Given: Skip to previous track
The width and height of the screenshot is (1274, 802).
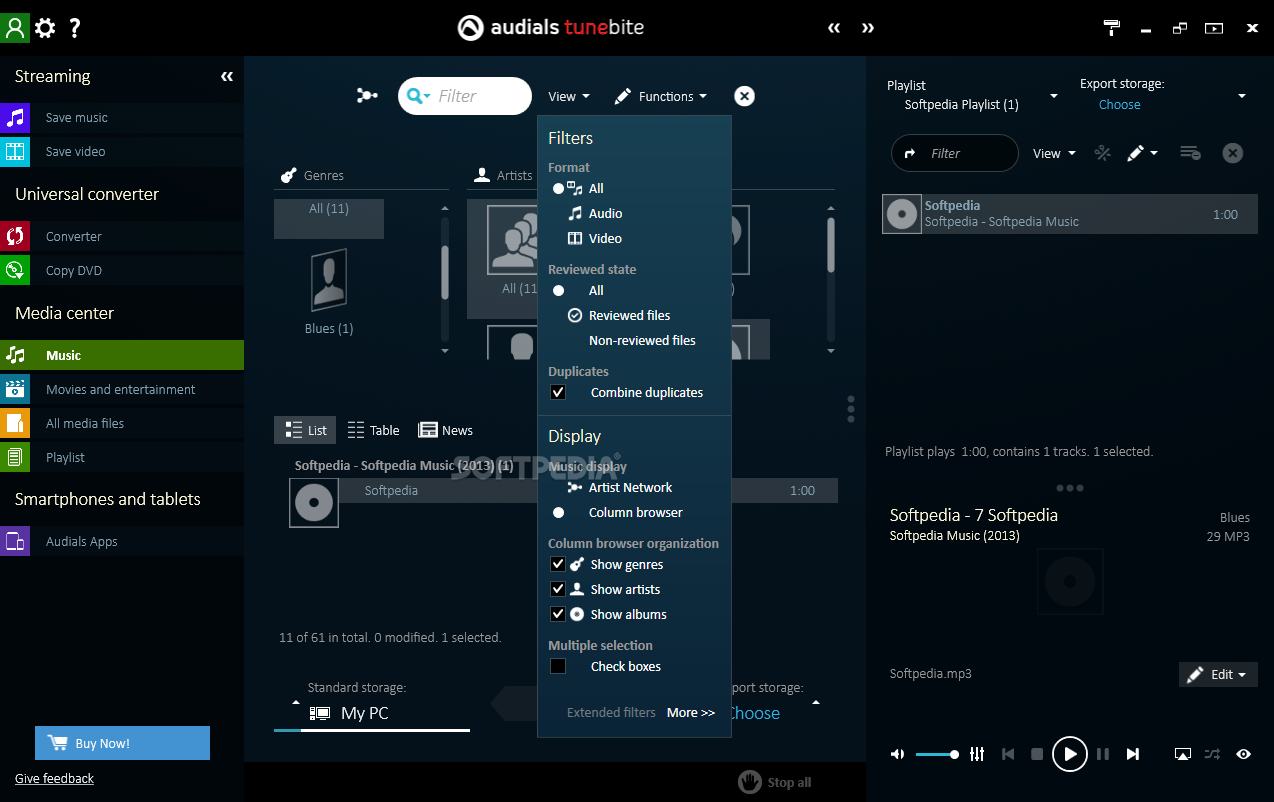Looking at the screenshot, I should [1009, 754].
